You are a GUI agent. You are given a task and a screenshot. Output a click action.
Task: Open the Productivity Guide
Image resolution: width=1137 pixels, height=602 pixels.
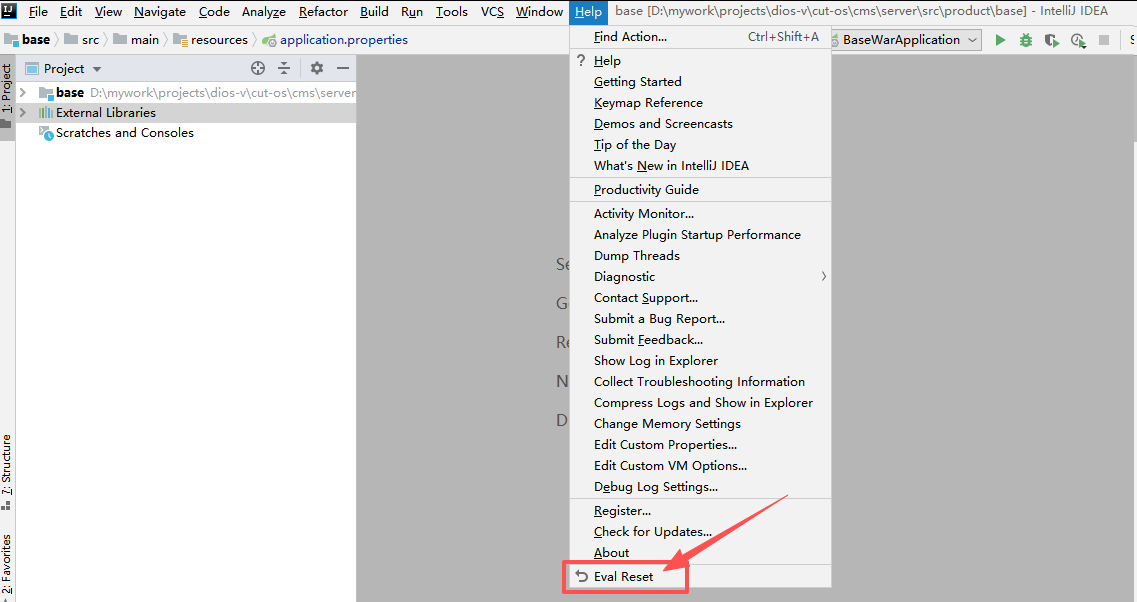[x=700, y=190]
